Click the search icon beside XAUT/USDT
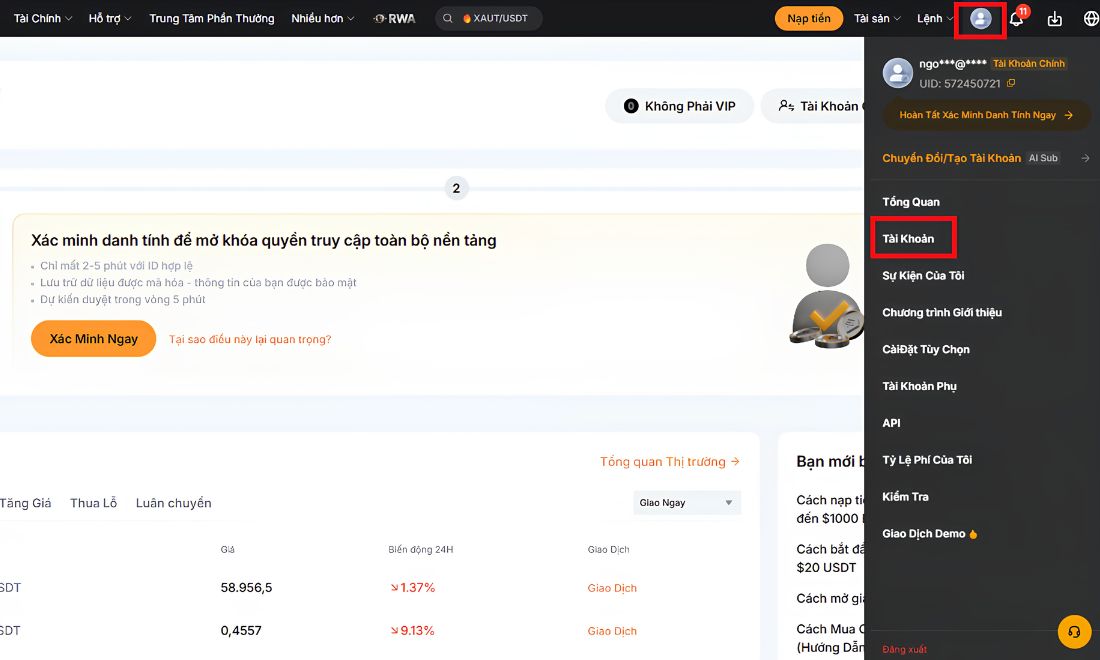Screen dimensions: 1100x660 tap(448, 18)
